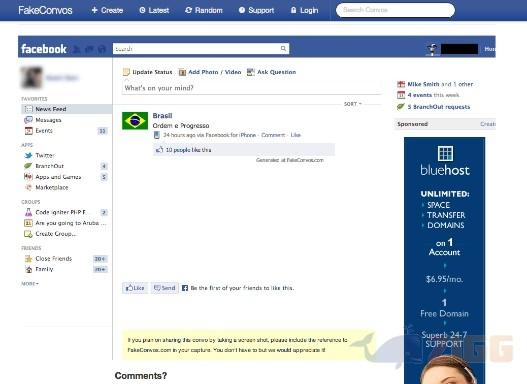Open the sidebar profile photo
The width and height of the screenshot is (527, 384).
tap(32, 78)
